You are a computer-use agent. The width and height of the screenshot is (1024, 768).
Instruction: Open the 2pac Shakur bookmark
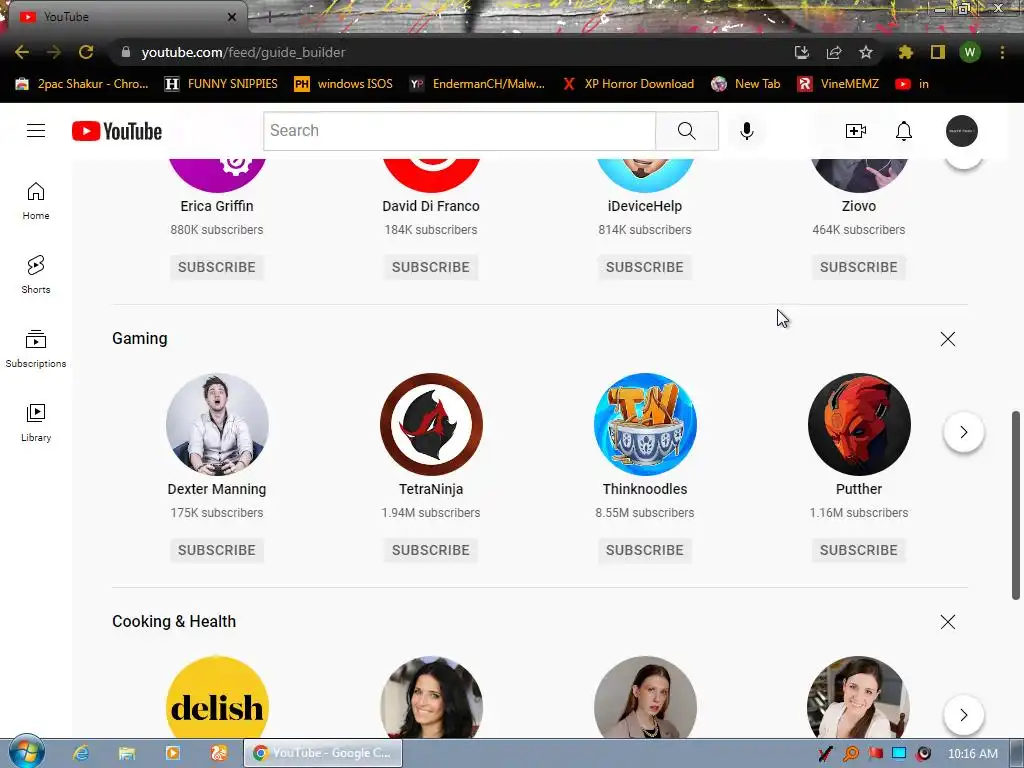tap(82, 84)
